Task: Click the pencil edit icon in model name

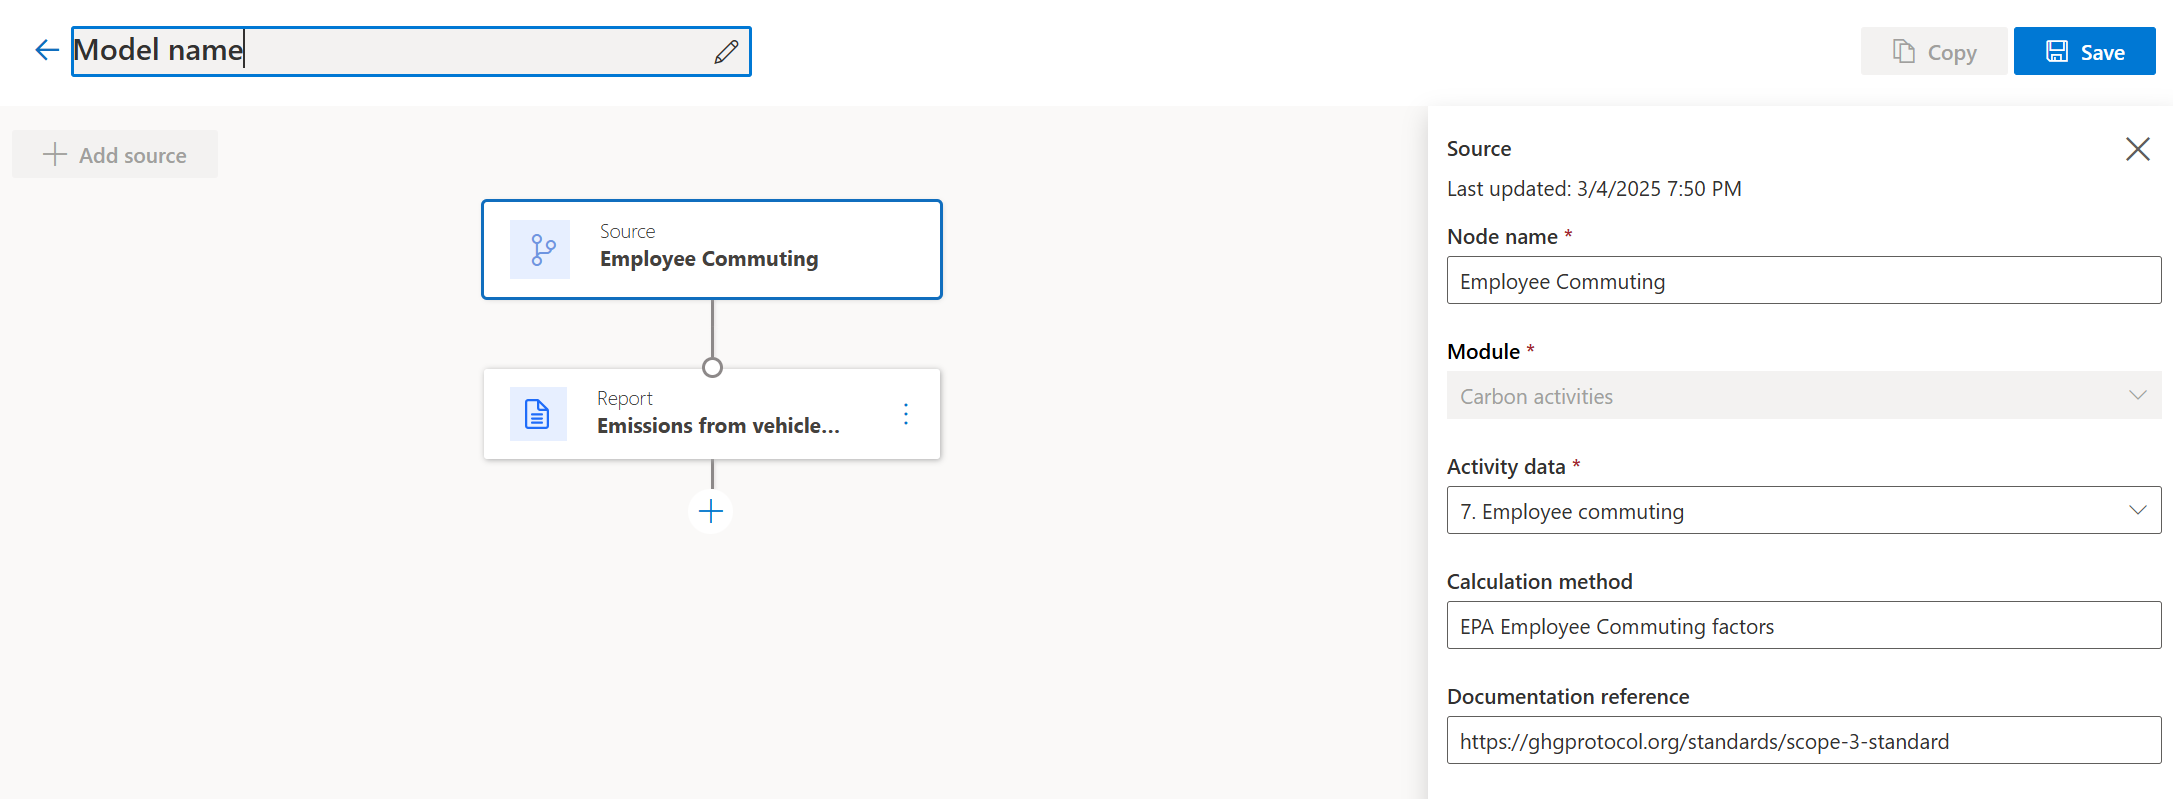Action: point(726,52)
